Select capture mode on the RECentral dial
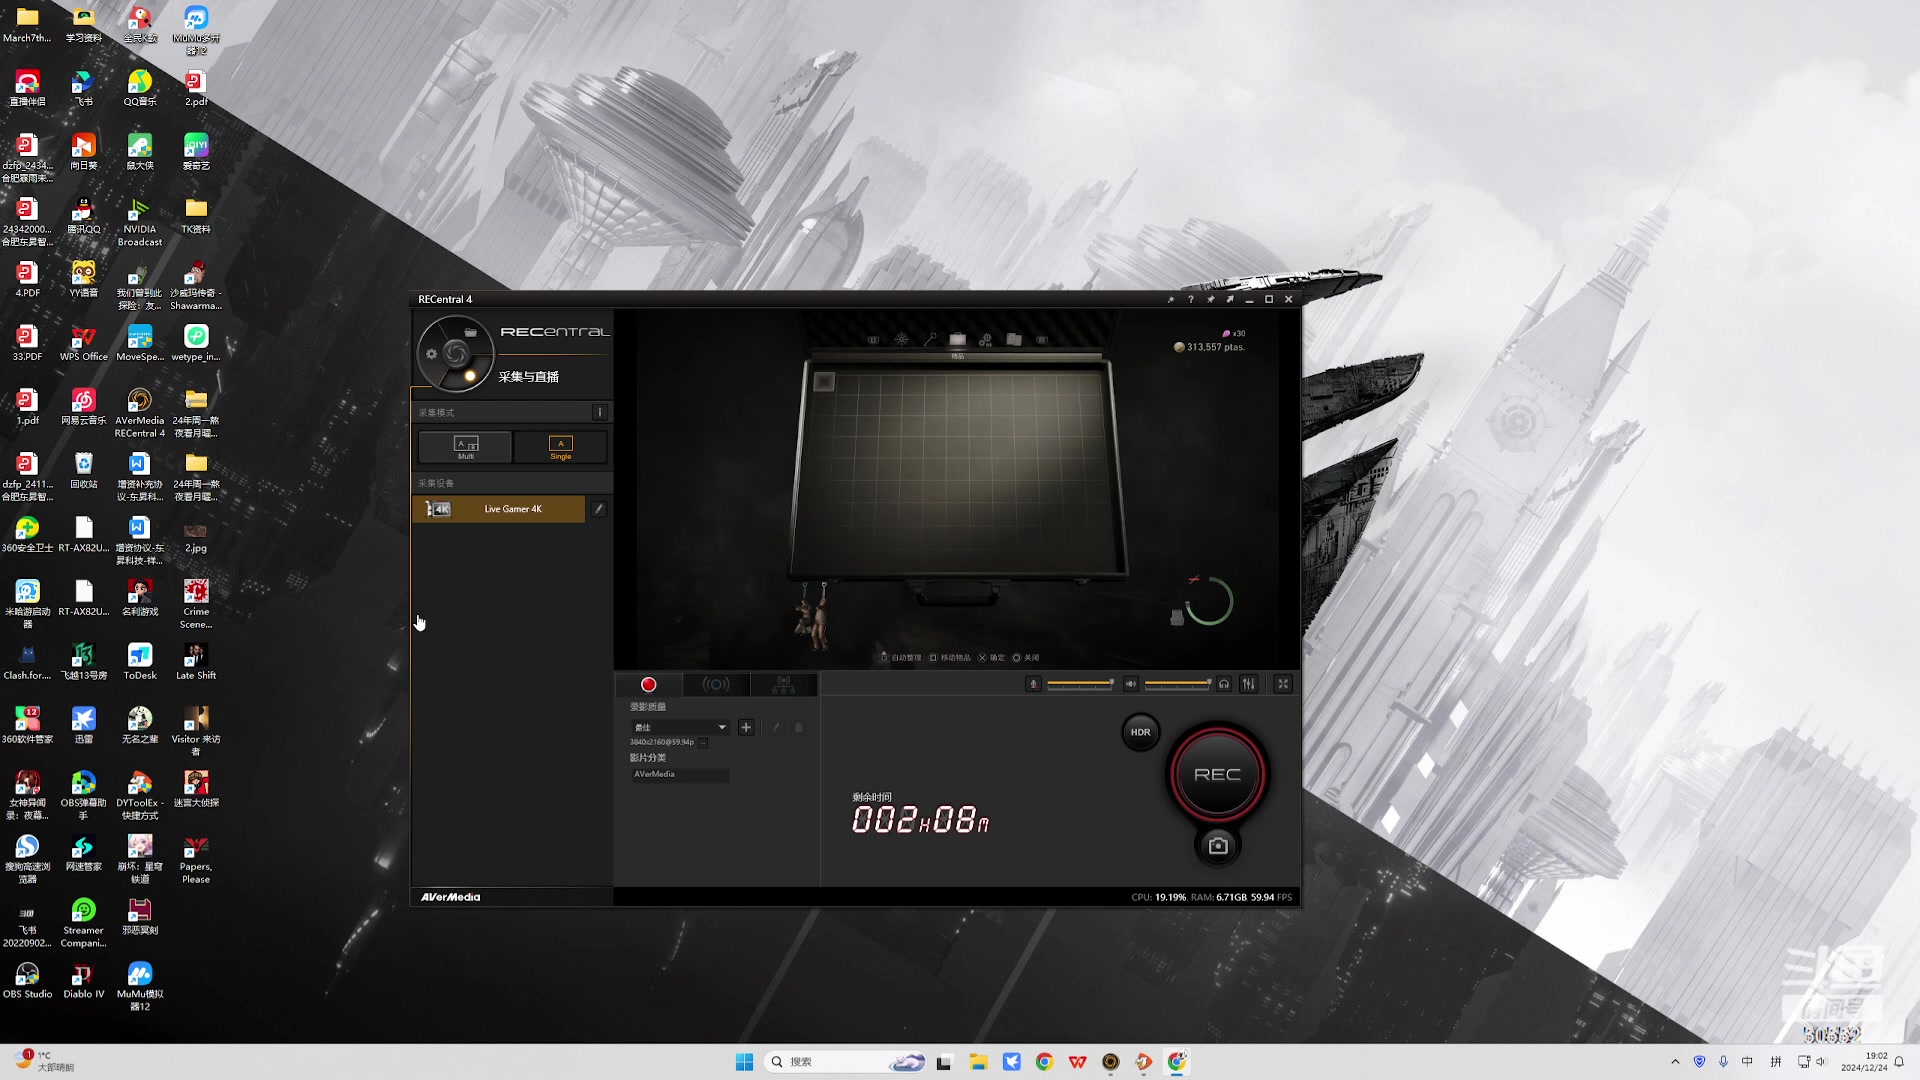 tap(469, 376)
